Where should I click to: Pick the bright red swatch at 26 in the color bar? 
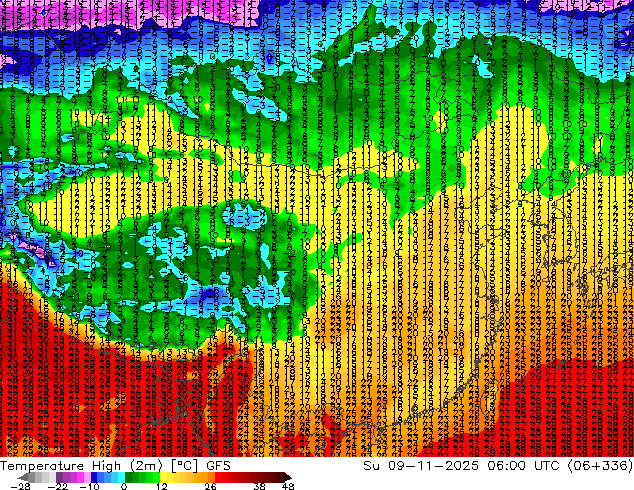coord(218,477)
